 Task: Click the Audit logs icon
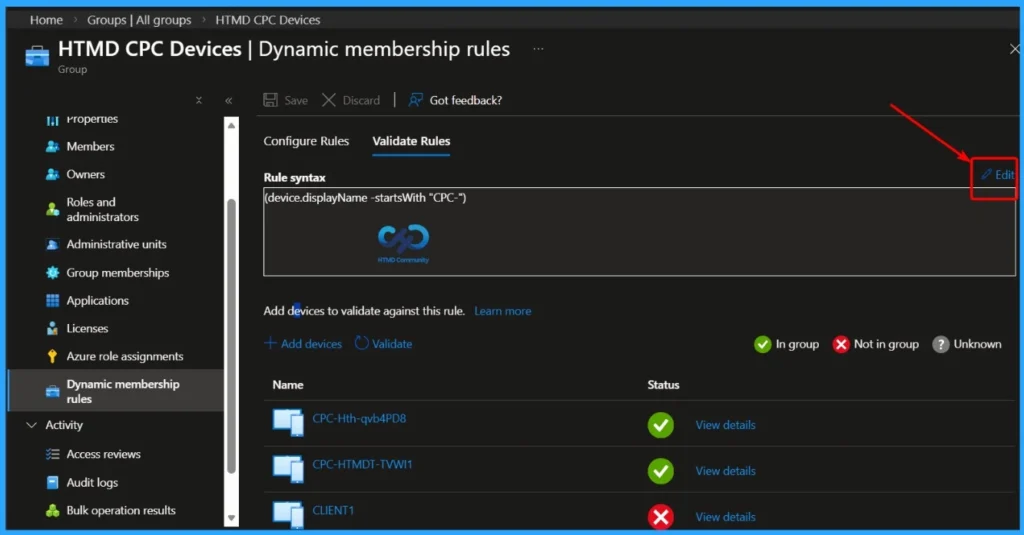click(x=52, y=482)
